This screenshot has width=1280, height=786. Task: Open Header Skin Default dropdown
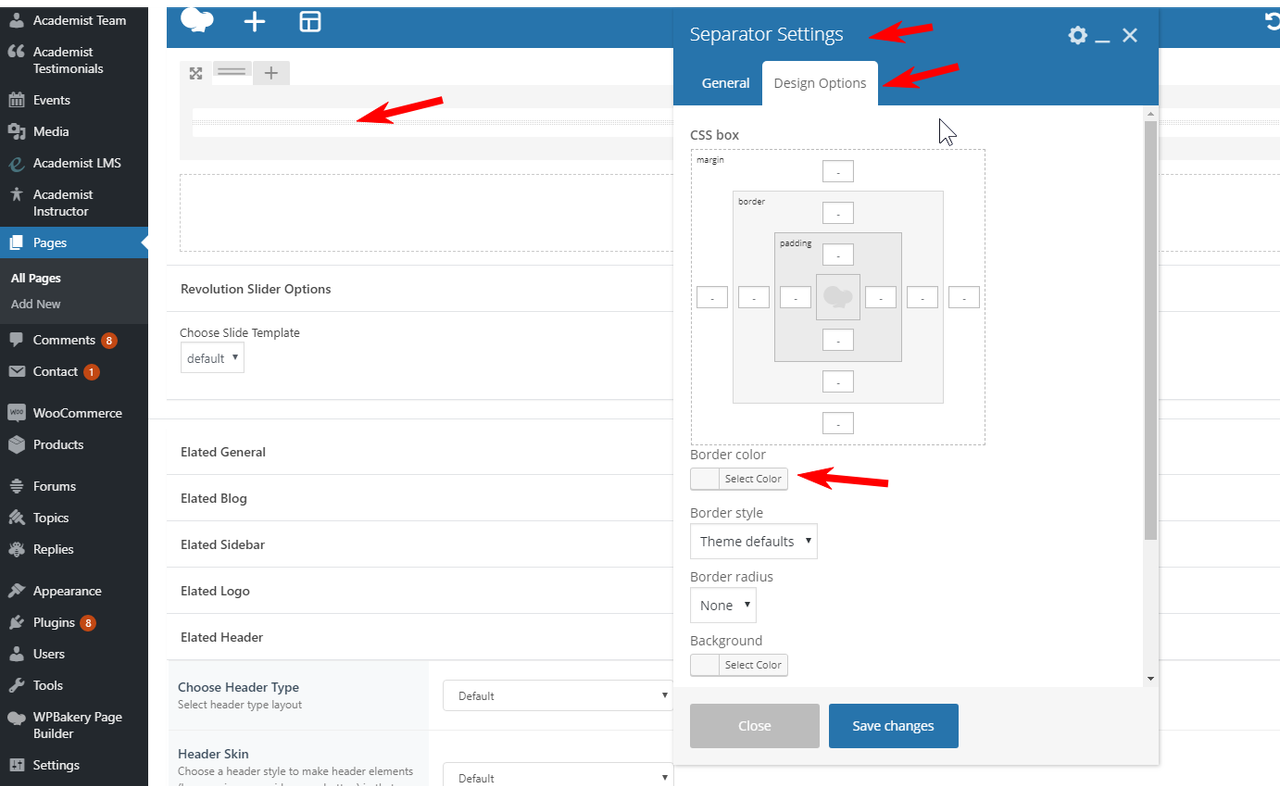(x=558, y=778)
